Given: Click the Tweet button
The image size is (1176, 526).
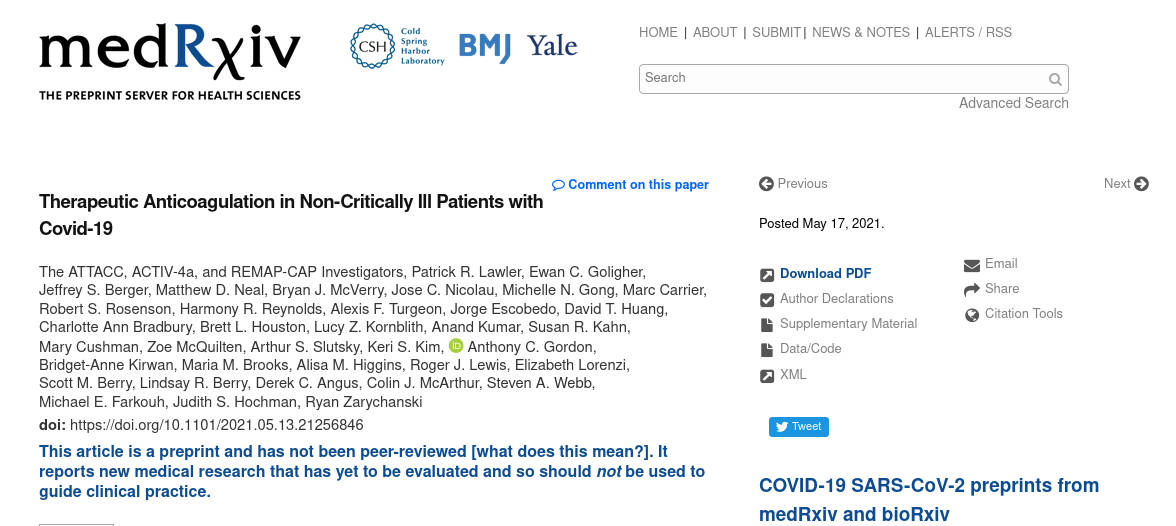Looking at the screenshot, I should 798,427.
